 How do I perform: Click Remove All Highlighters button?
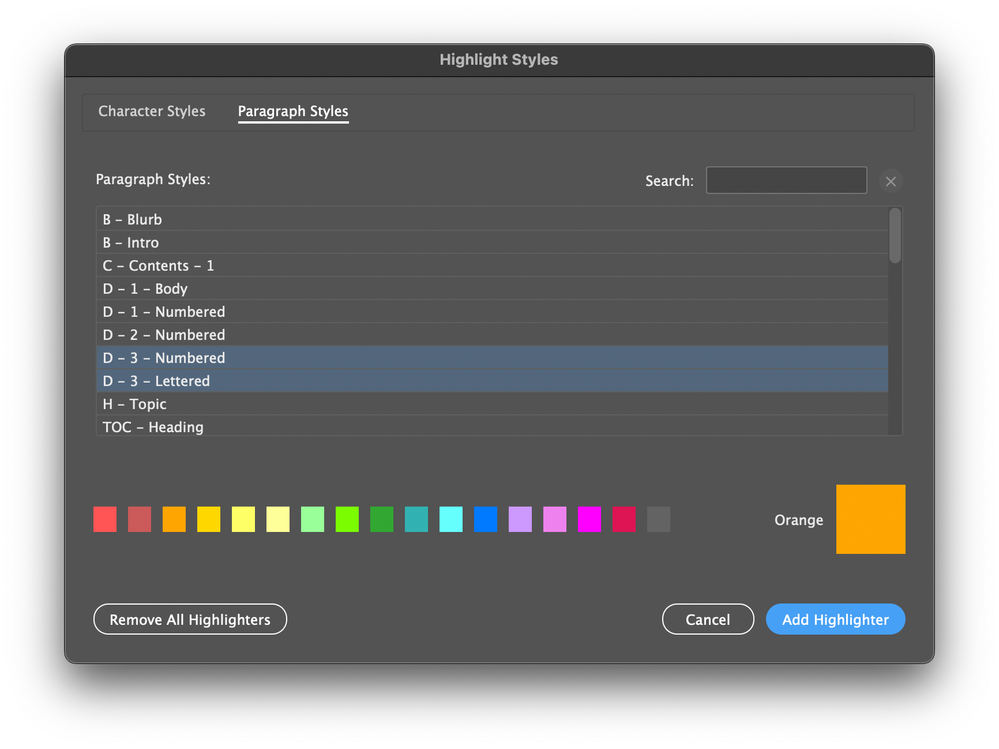coord(190,619)
